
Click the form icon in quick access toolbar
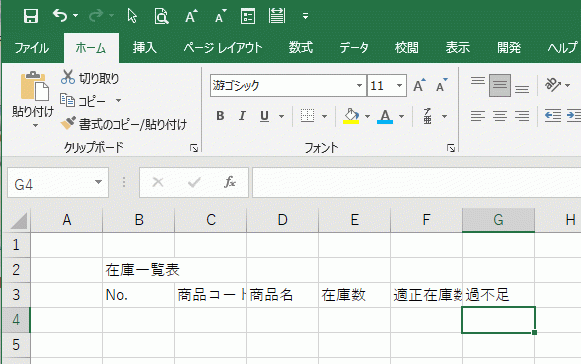(x=248, y=16)
